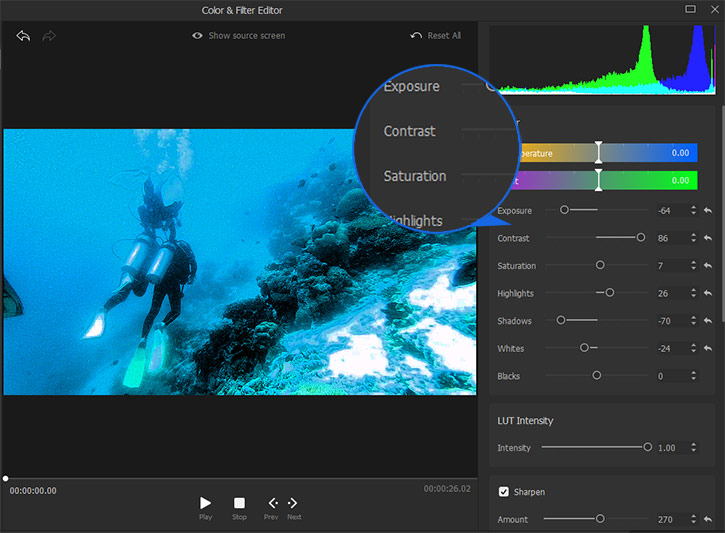Click the undo arrow icon
The height and width of the screenshot is (533, 725).
pyautogui.click(x=23, y=36)
